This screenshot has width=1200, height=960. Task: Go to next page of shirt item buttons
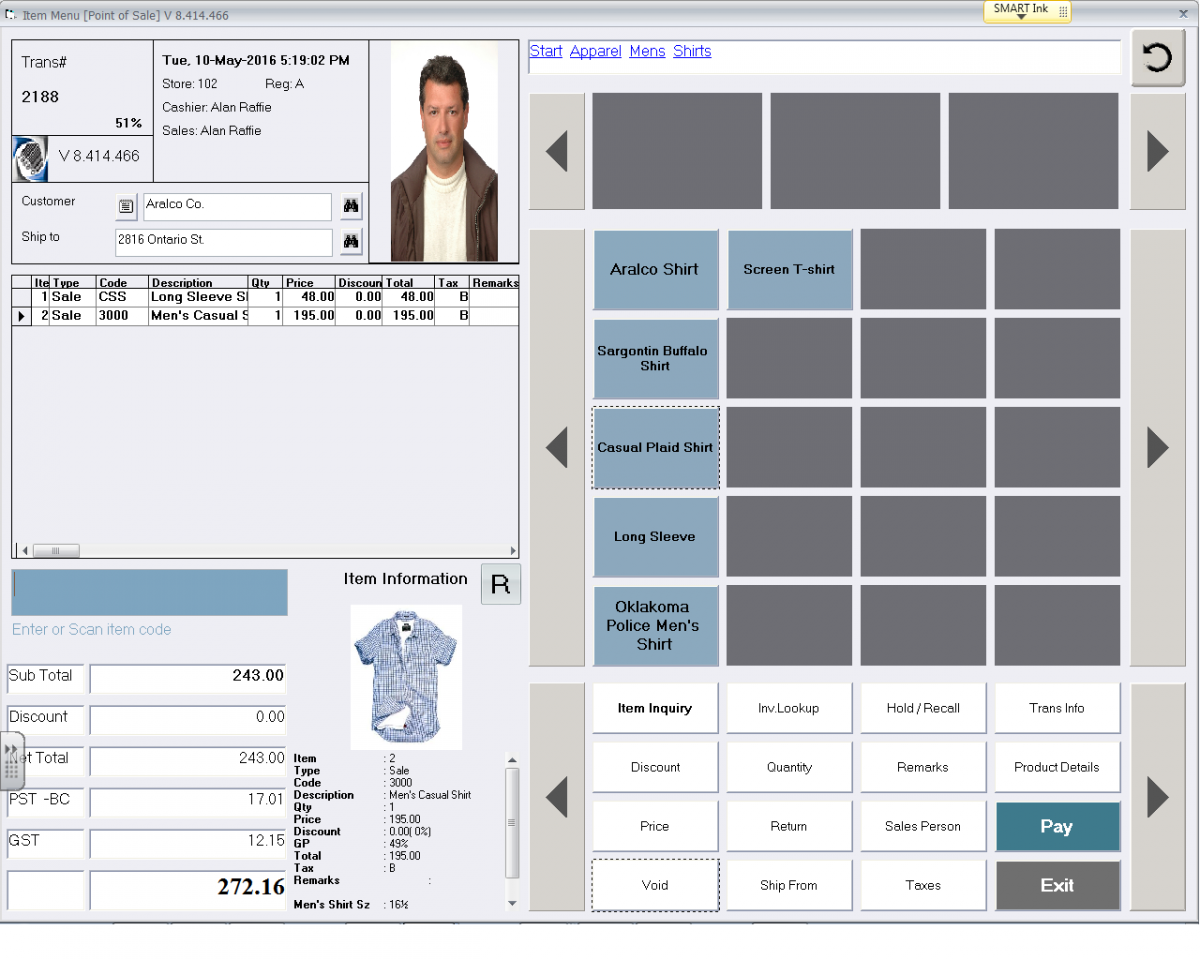tap(1158, 447)
